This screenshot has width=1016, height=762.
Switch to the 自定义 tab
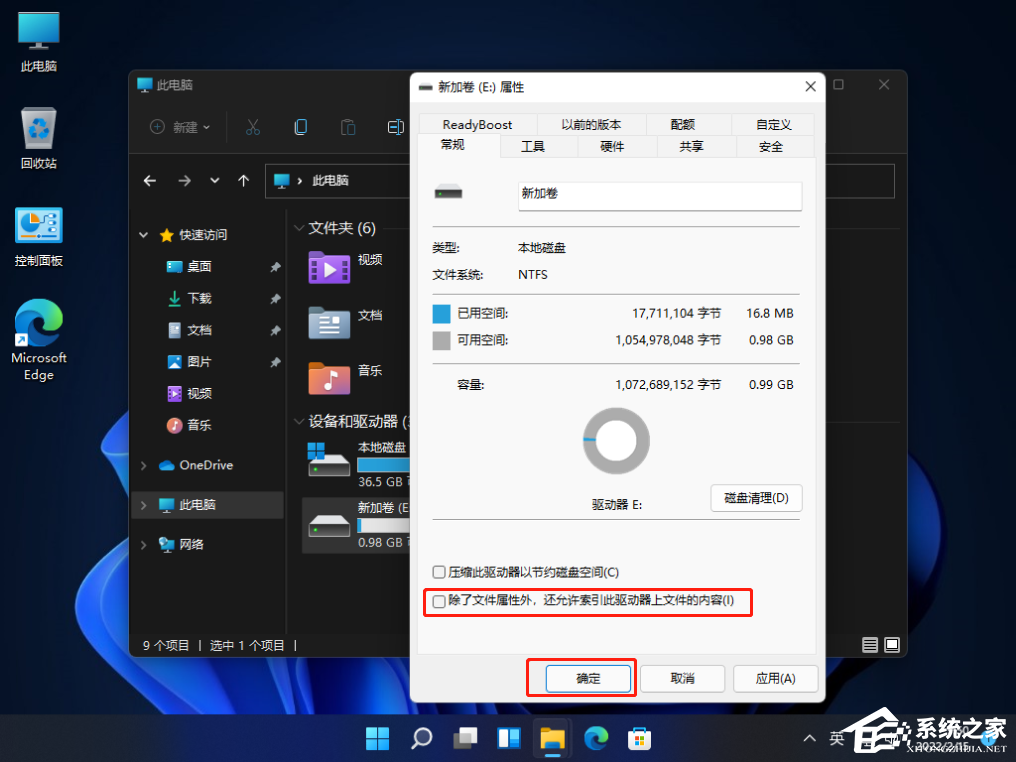774,124
